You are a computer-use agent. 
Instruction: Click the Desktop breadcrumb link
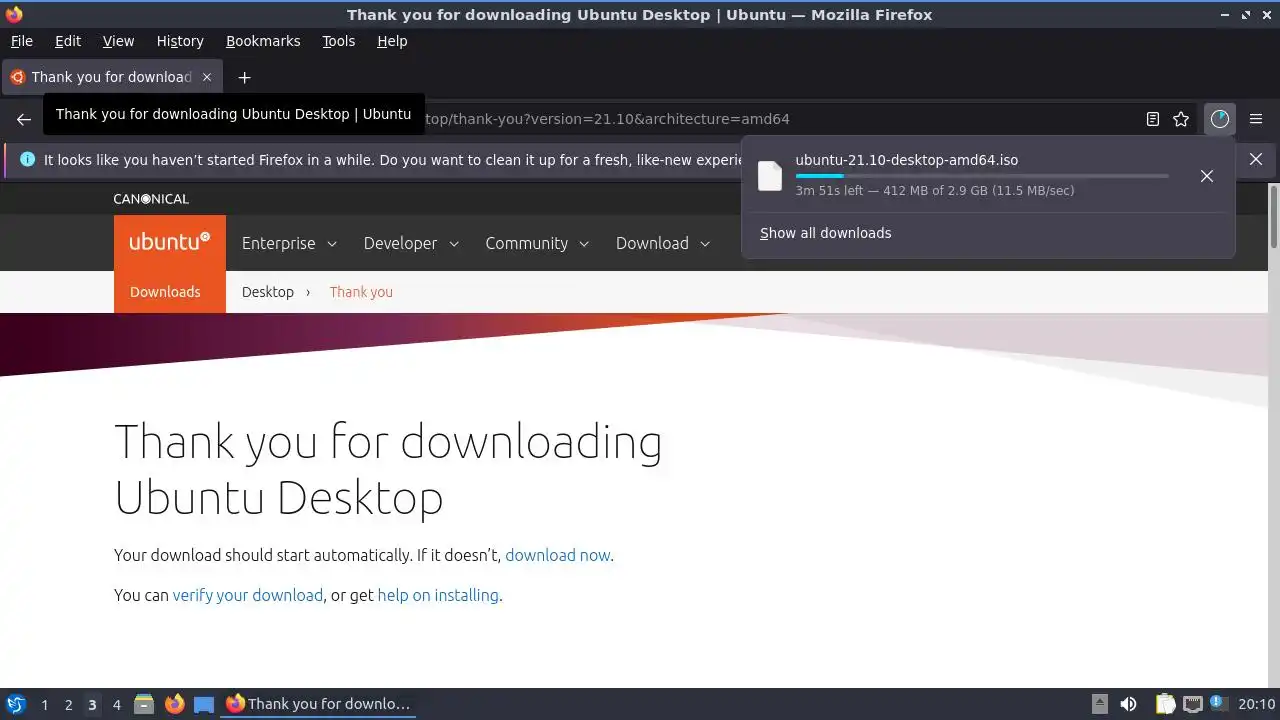pyautogui.click(x=268, y=292)
